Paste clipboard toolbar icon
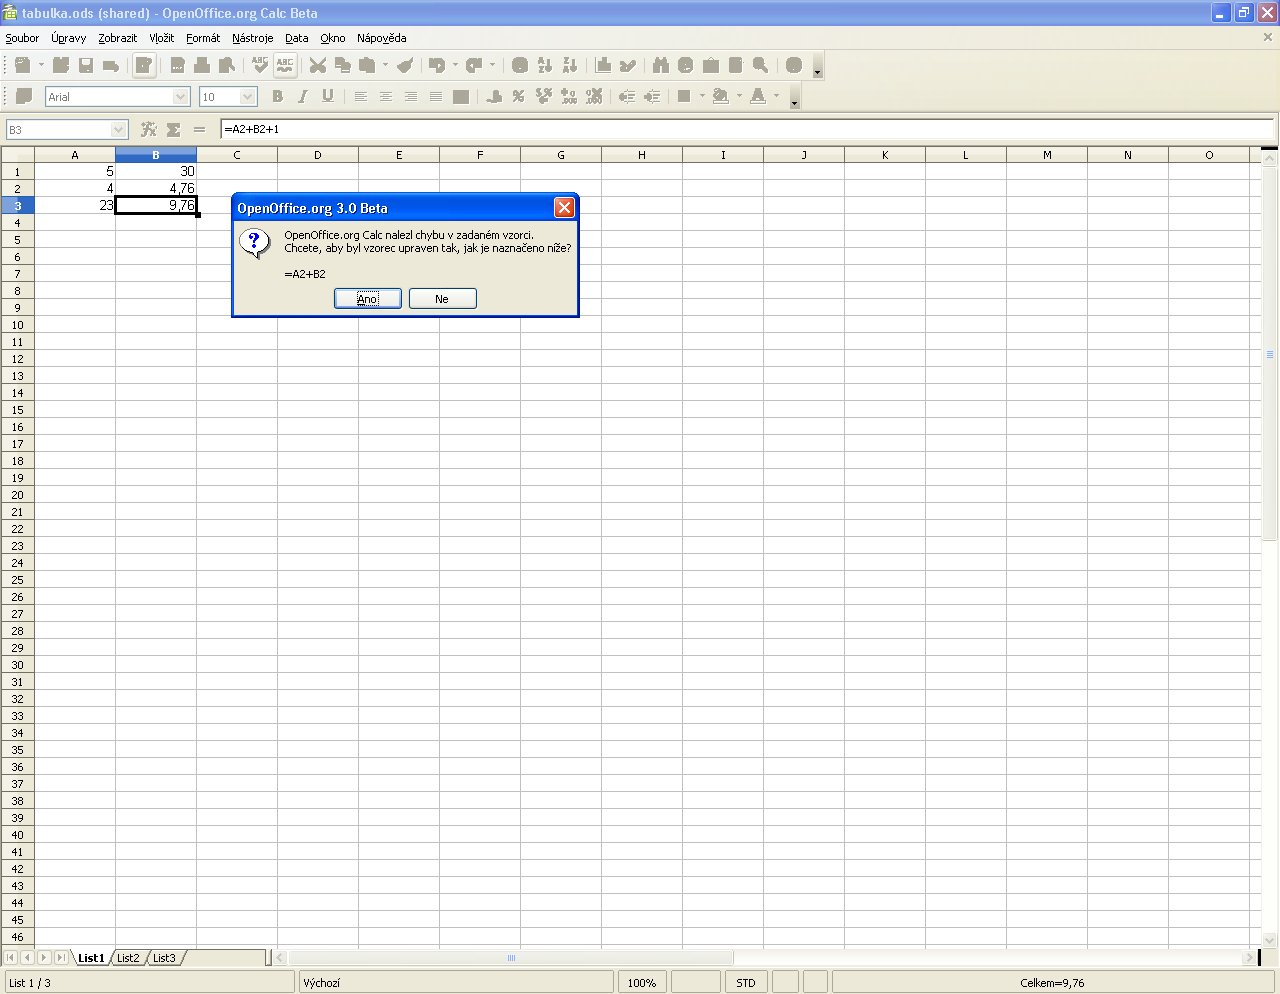Viewport: 1280px width, 994px height. tap(367, 65)
